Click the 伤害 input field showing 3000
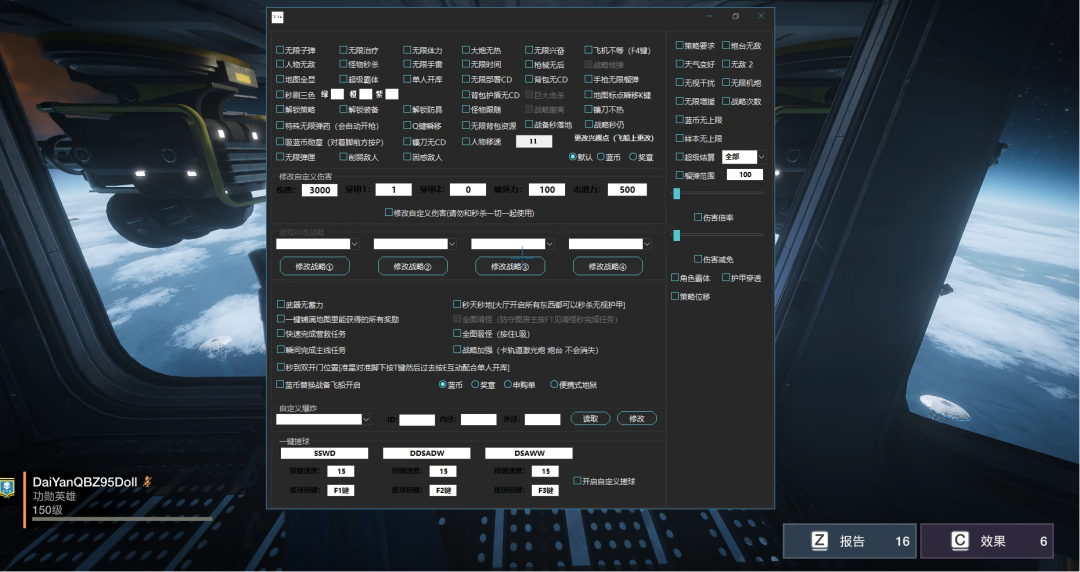 pyautogui.click(x=319, y=190)
